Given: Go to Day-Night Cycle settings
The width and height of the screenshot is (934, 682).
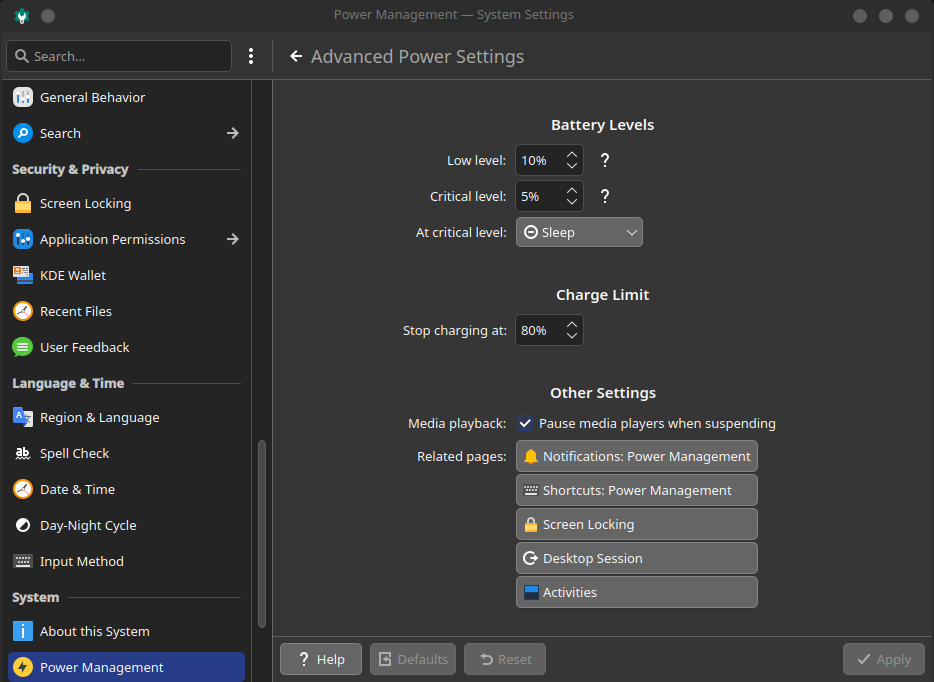Looking at the screenshot, I should (x=87, y=525).
